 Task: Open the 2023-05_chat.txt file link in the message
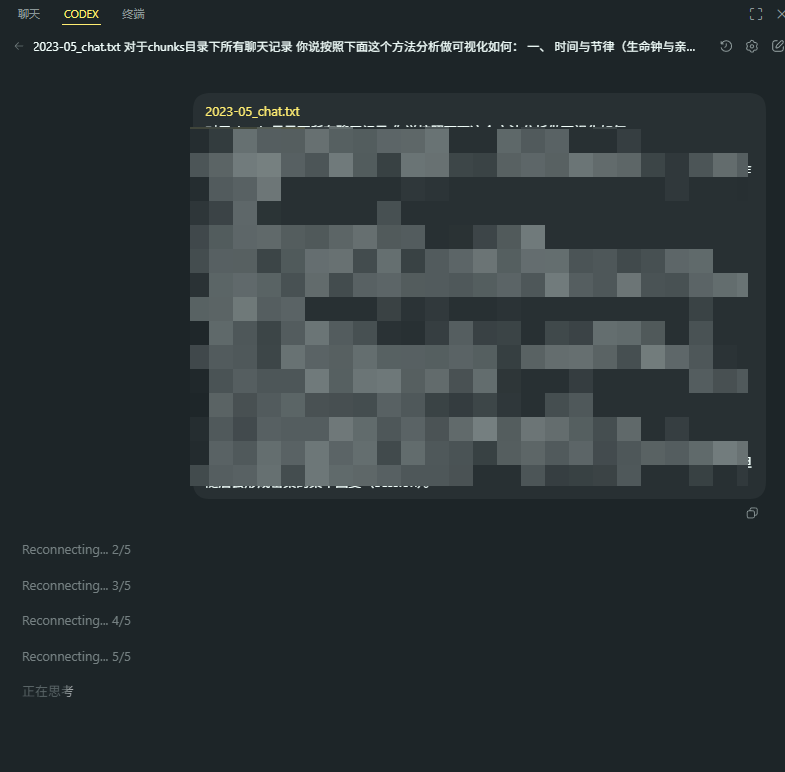pos(252,112)
